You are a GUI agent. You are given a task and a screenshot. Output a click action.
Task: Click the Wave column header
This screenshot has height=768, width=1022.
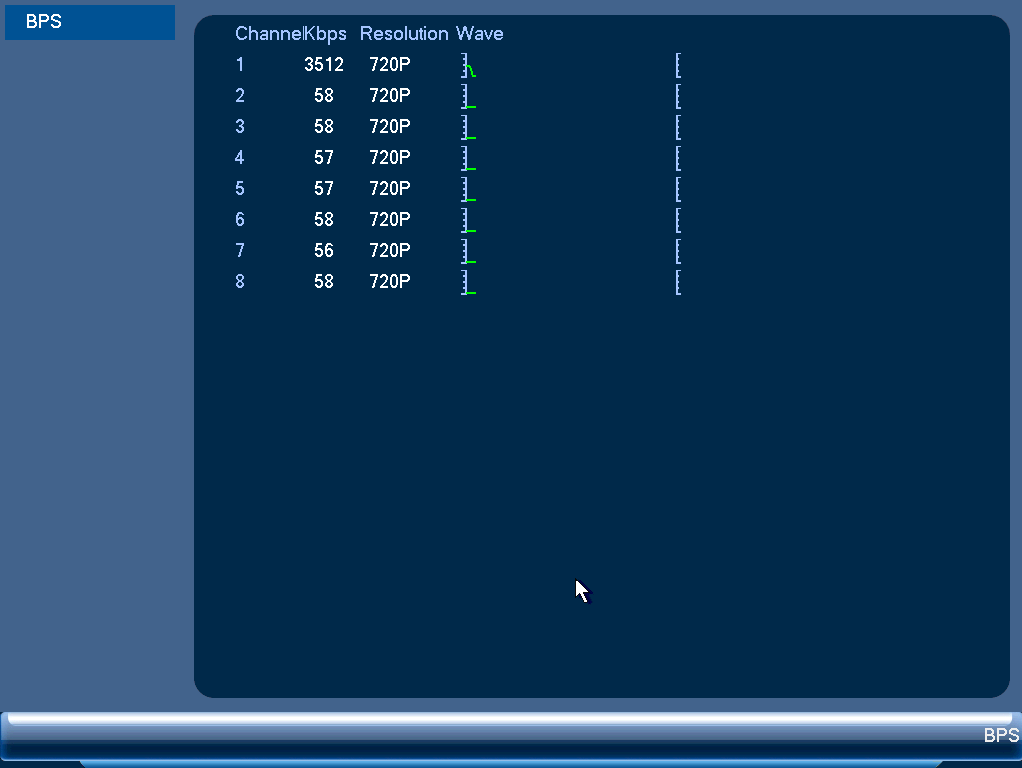tap(480, 33)
